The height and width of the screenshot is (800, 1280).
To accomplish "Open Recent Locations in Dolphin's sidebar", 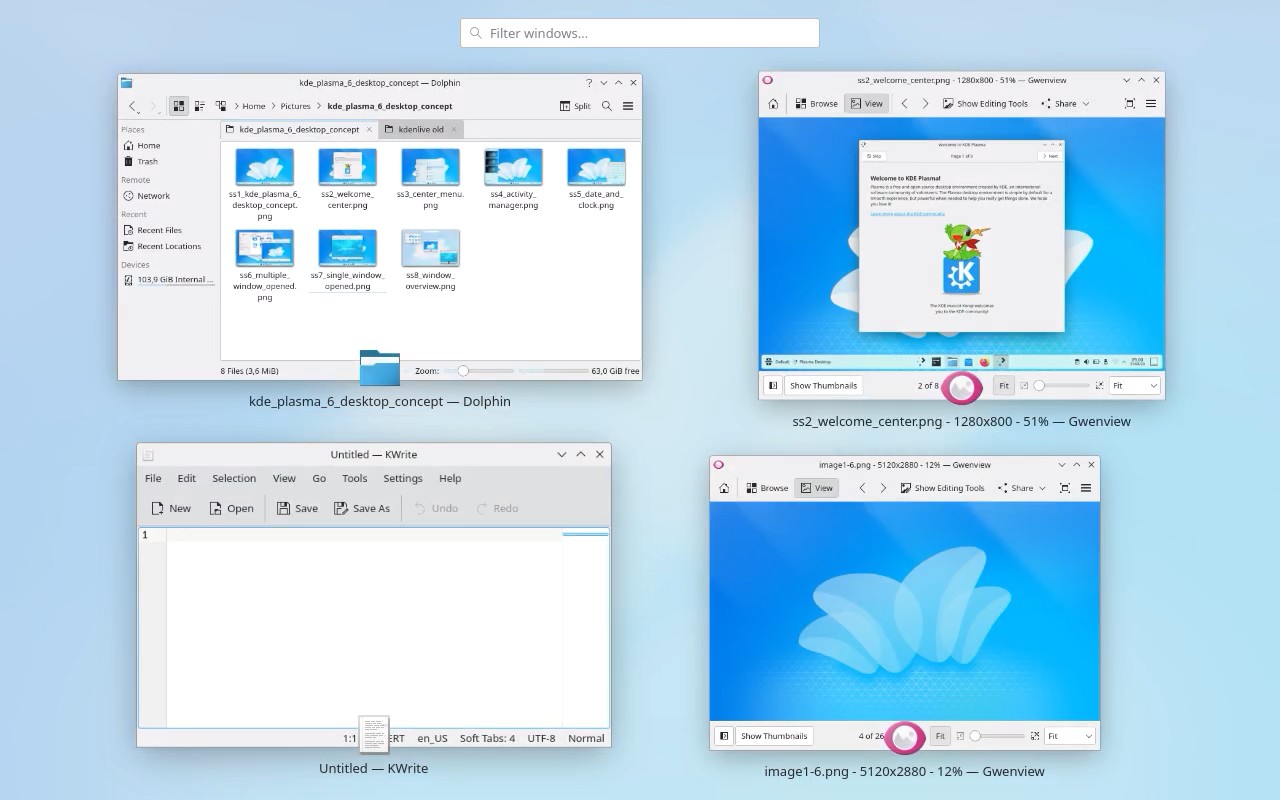I will [168, 246].
